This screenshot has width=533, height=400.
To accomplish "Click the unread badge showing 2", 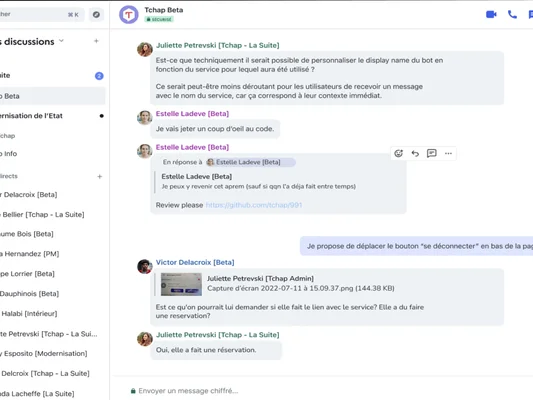I will 99,76.
